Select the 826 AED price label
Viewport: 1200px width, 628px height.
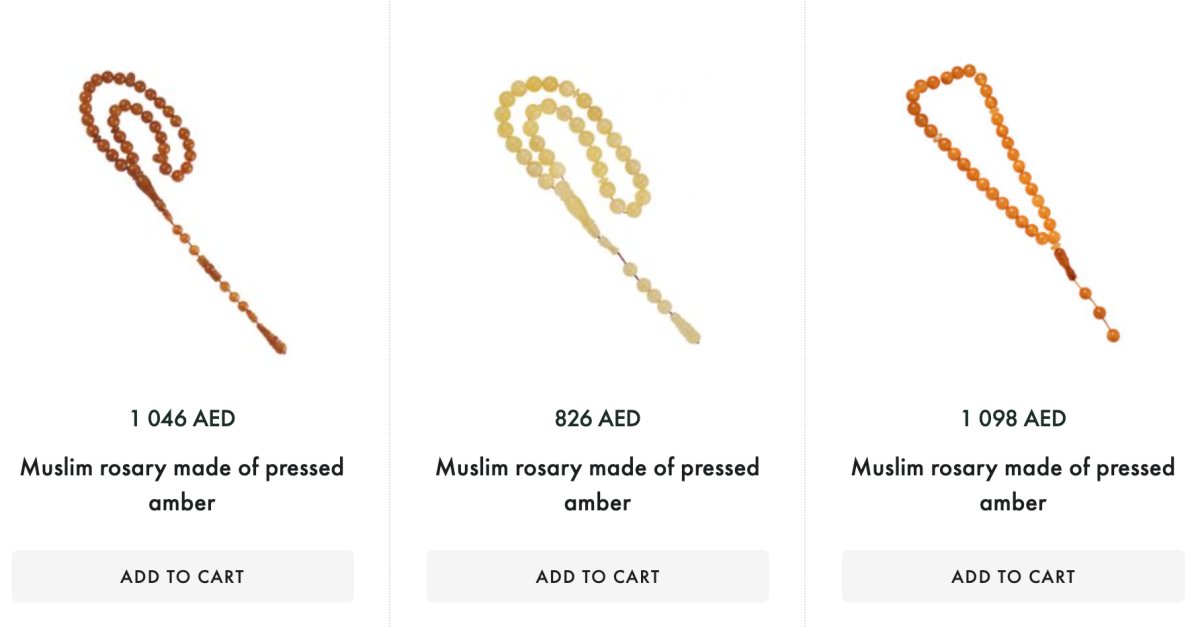(x=597, y=418)
